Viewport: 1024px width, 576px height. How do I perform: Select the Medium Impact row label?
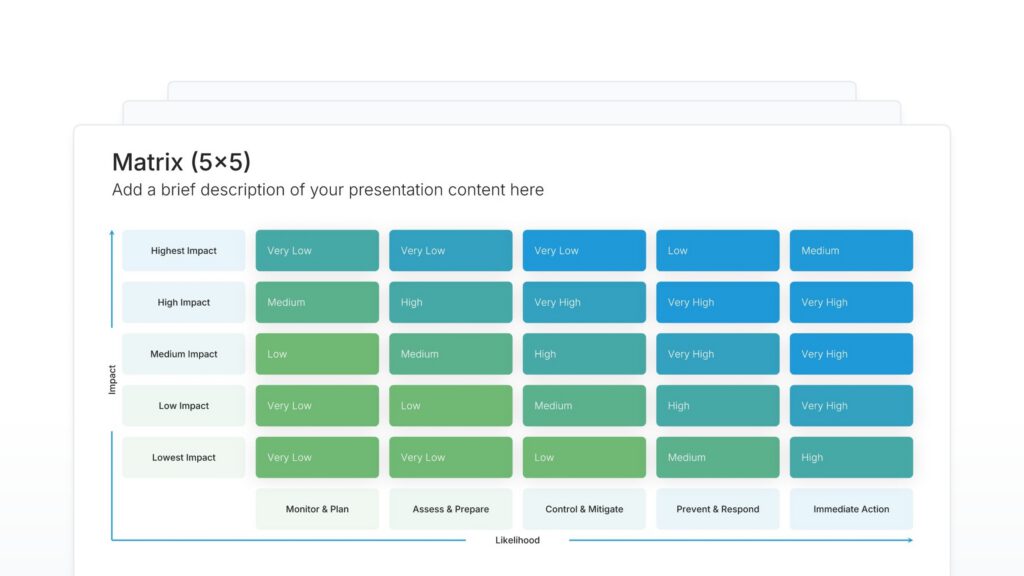[x=184, y=354]
